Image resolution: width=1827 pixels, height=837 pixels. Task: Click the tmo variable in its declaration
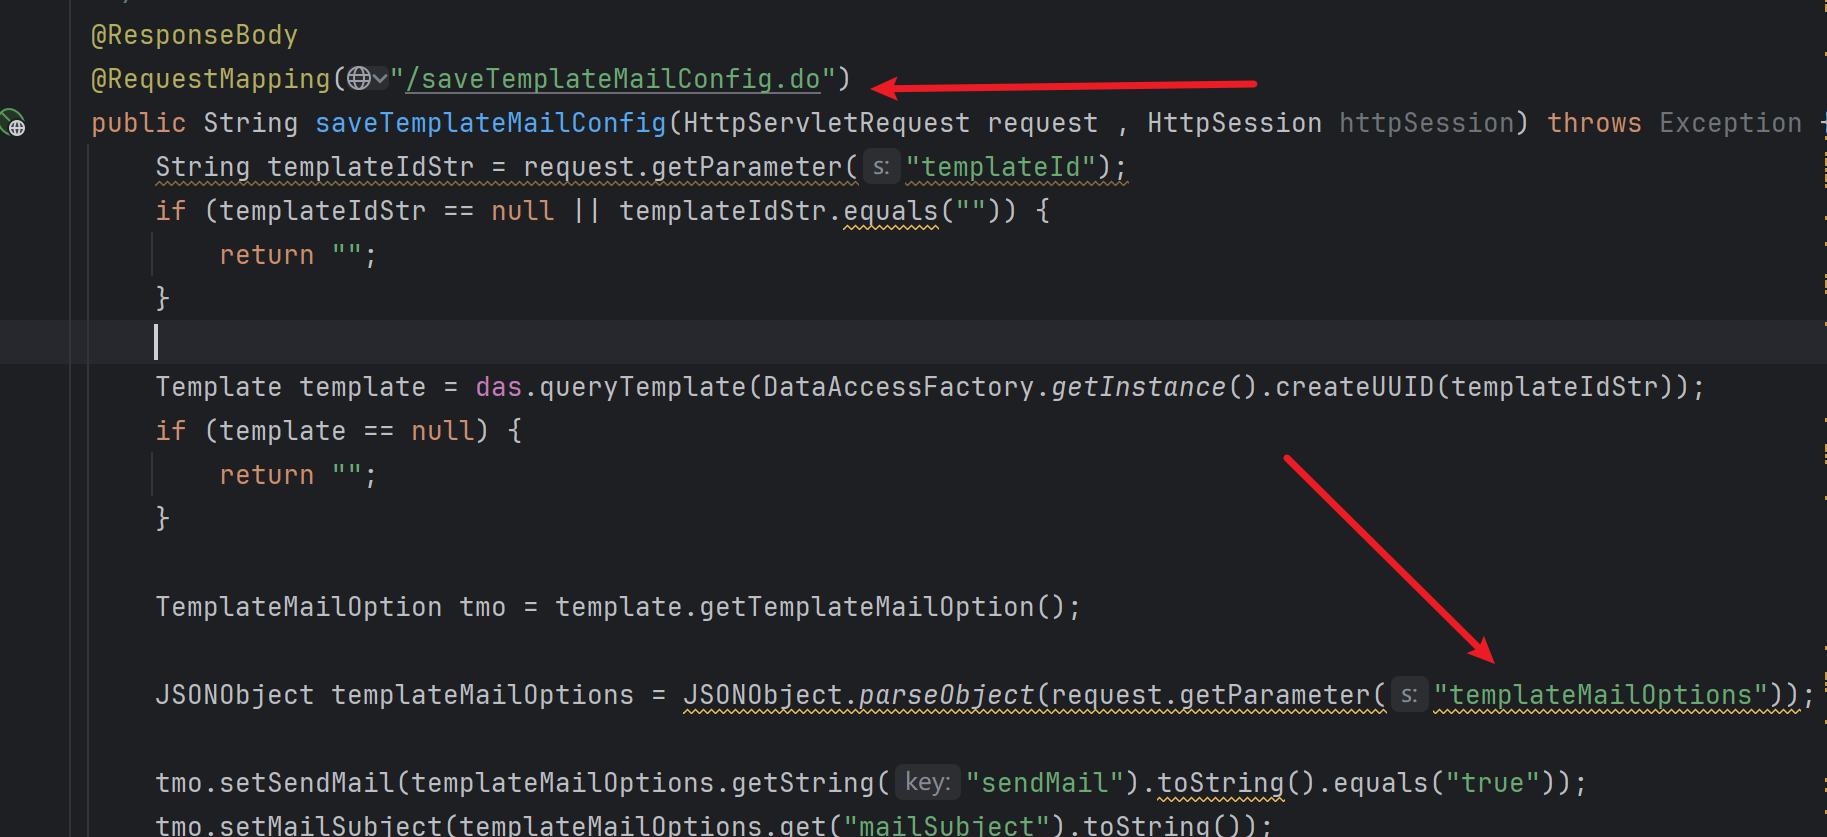(483, 607)
